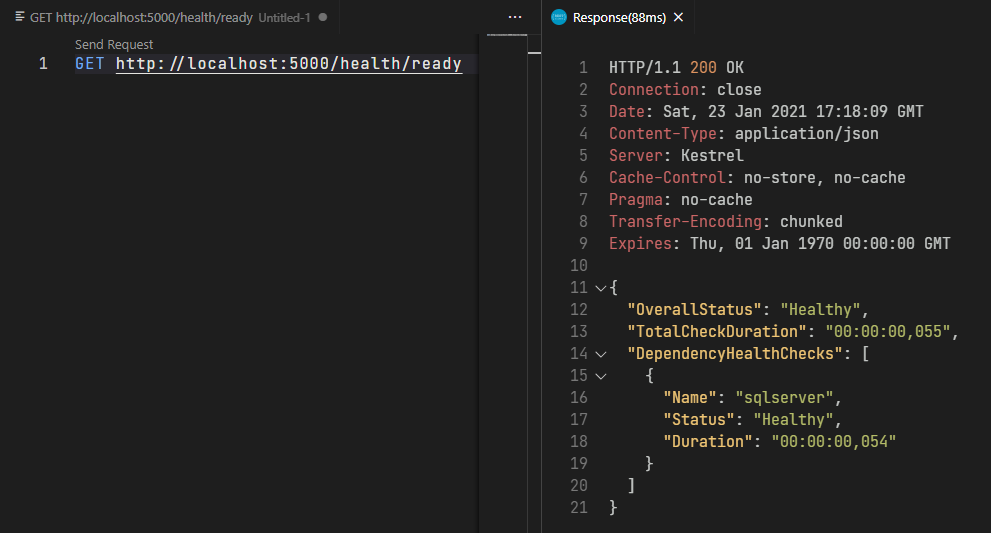
Task: Click line number 10 in the response gutter
Action: pyautogui.click(x=579, y=266)
